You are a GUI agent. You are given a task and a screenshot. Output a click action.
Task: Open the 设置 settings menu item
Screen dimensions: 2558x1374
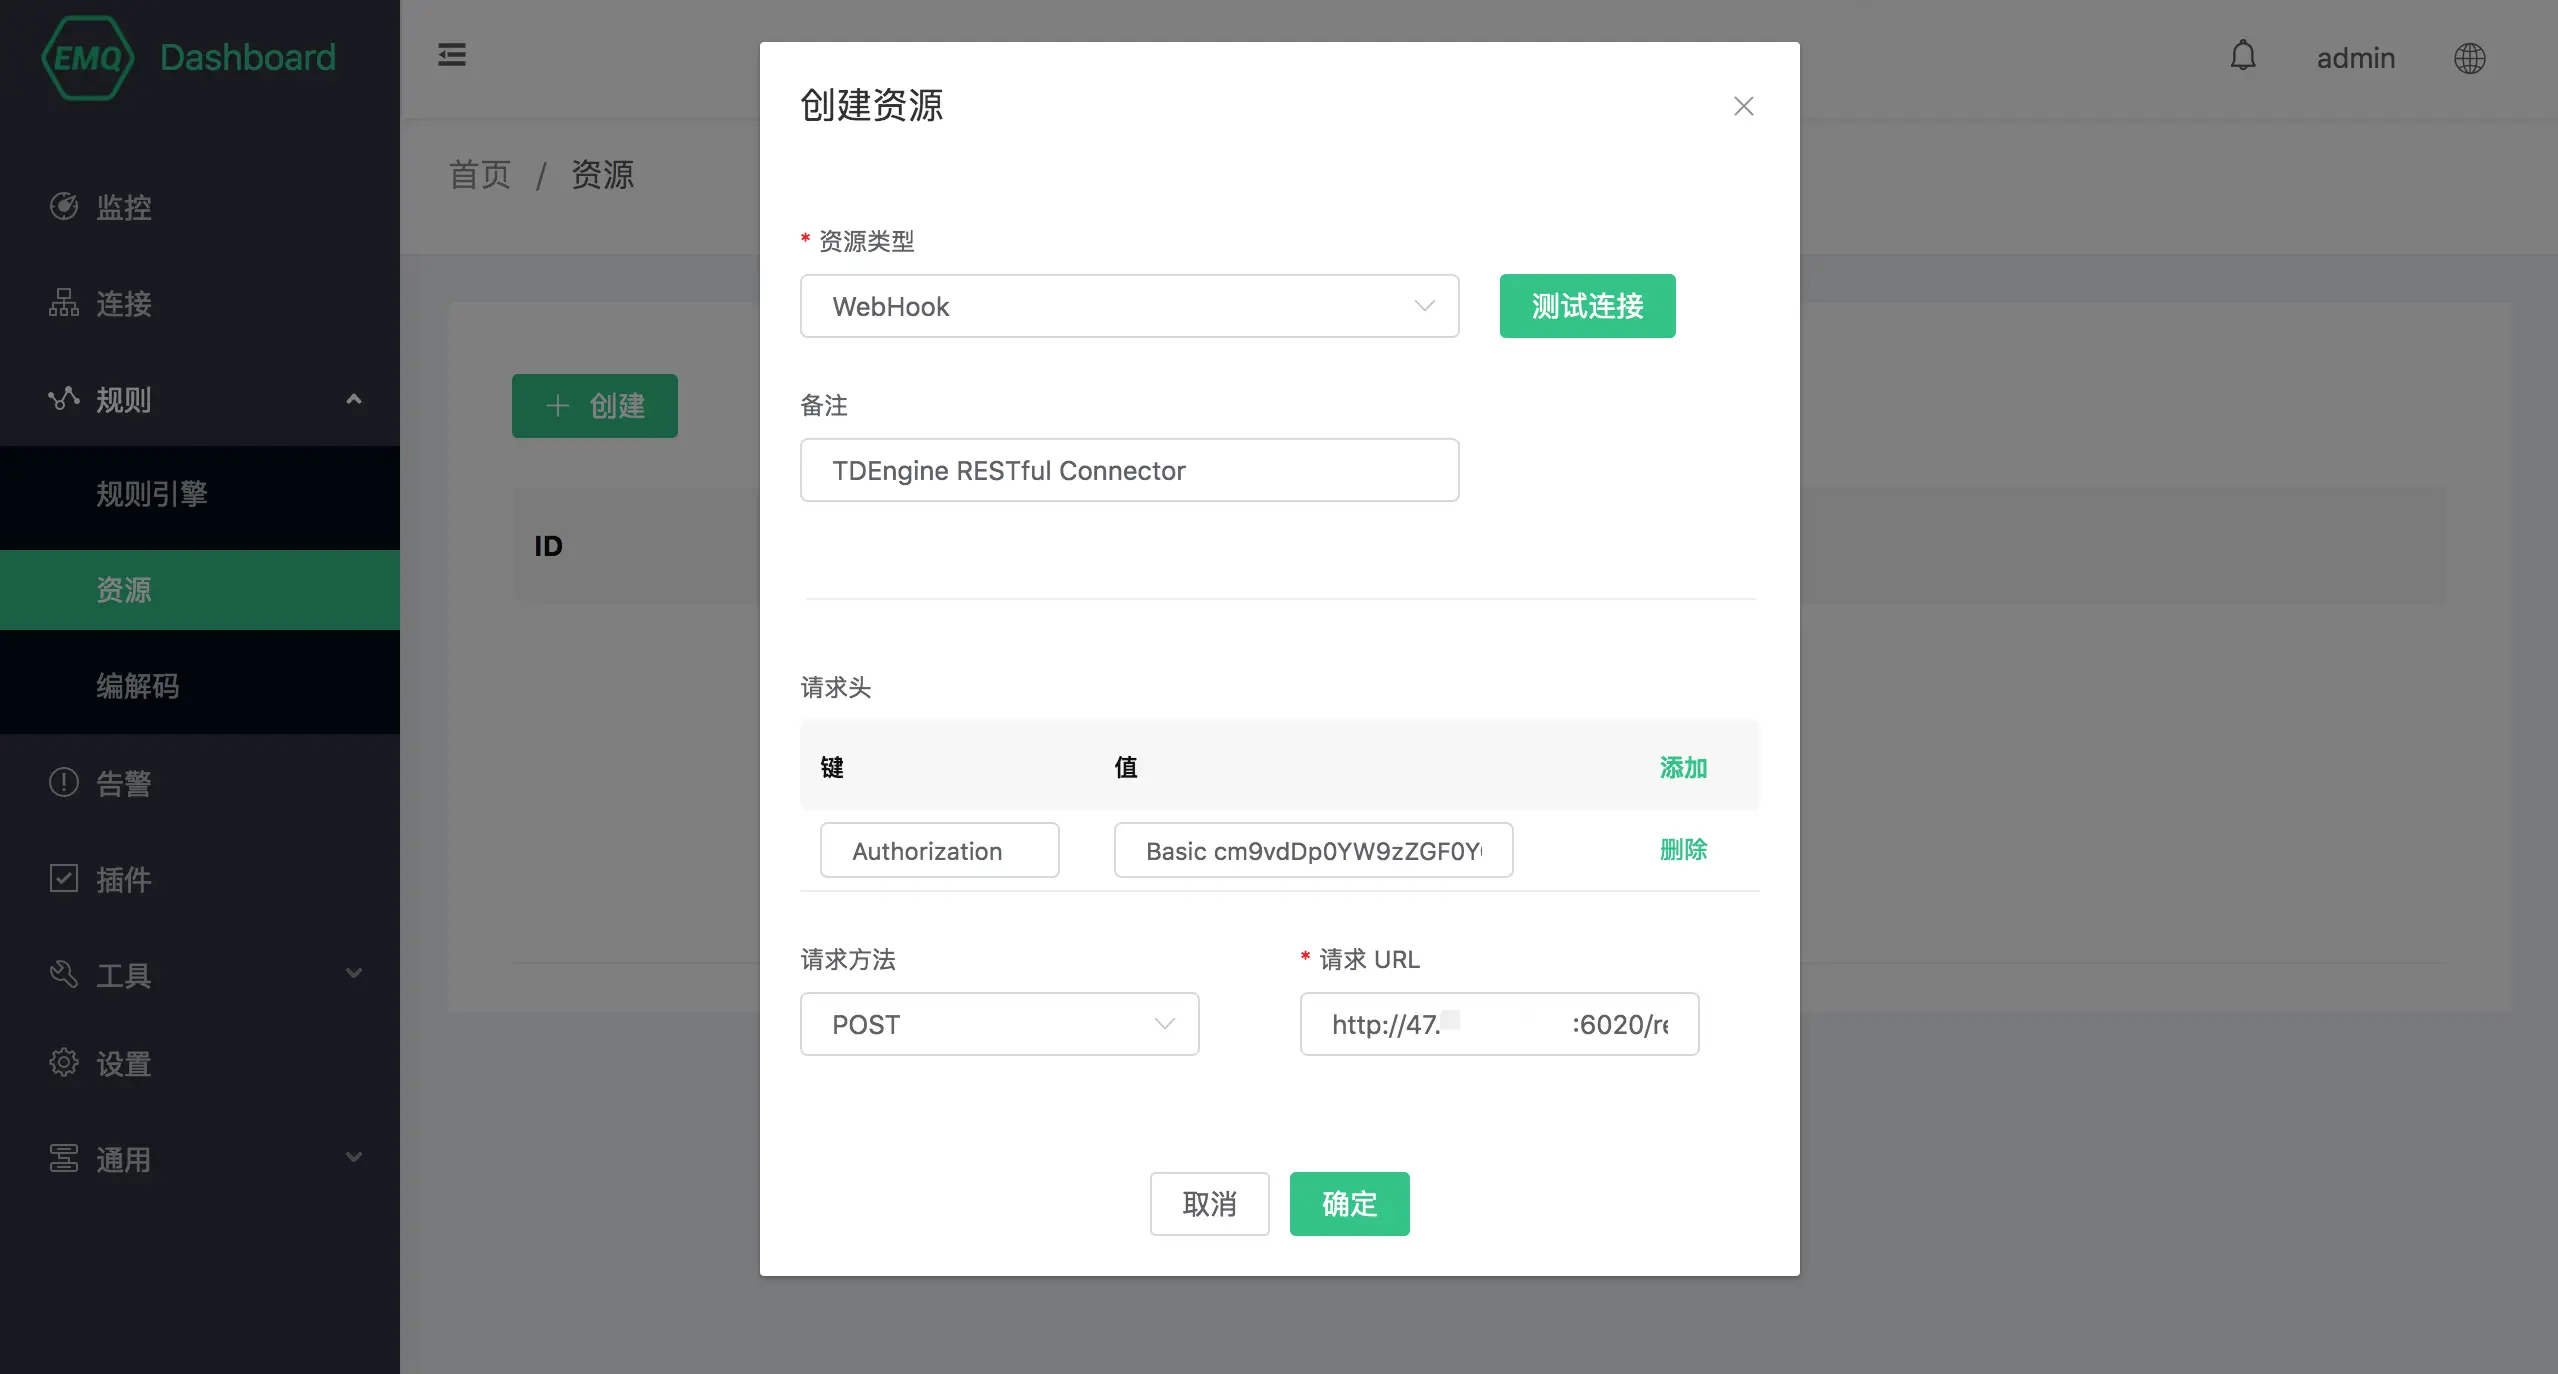(x=124, y=1063)
